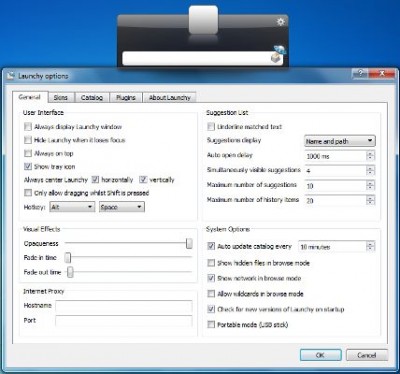Screen dimensions: 400x374
Task: Toggle vertically centering checkbox
Action: coord(143,180)
